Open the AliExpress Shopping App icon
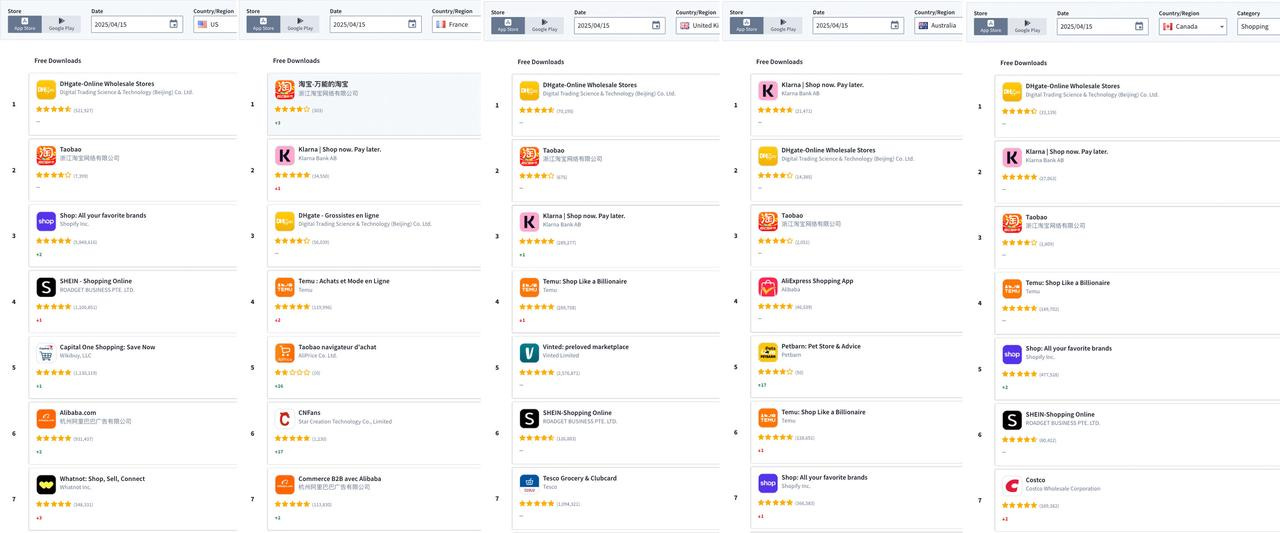The image size is (1280, 533). coord(768,287)
